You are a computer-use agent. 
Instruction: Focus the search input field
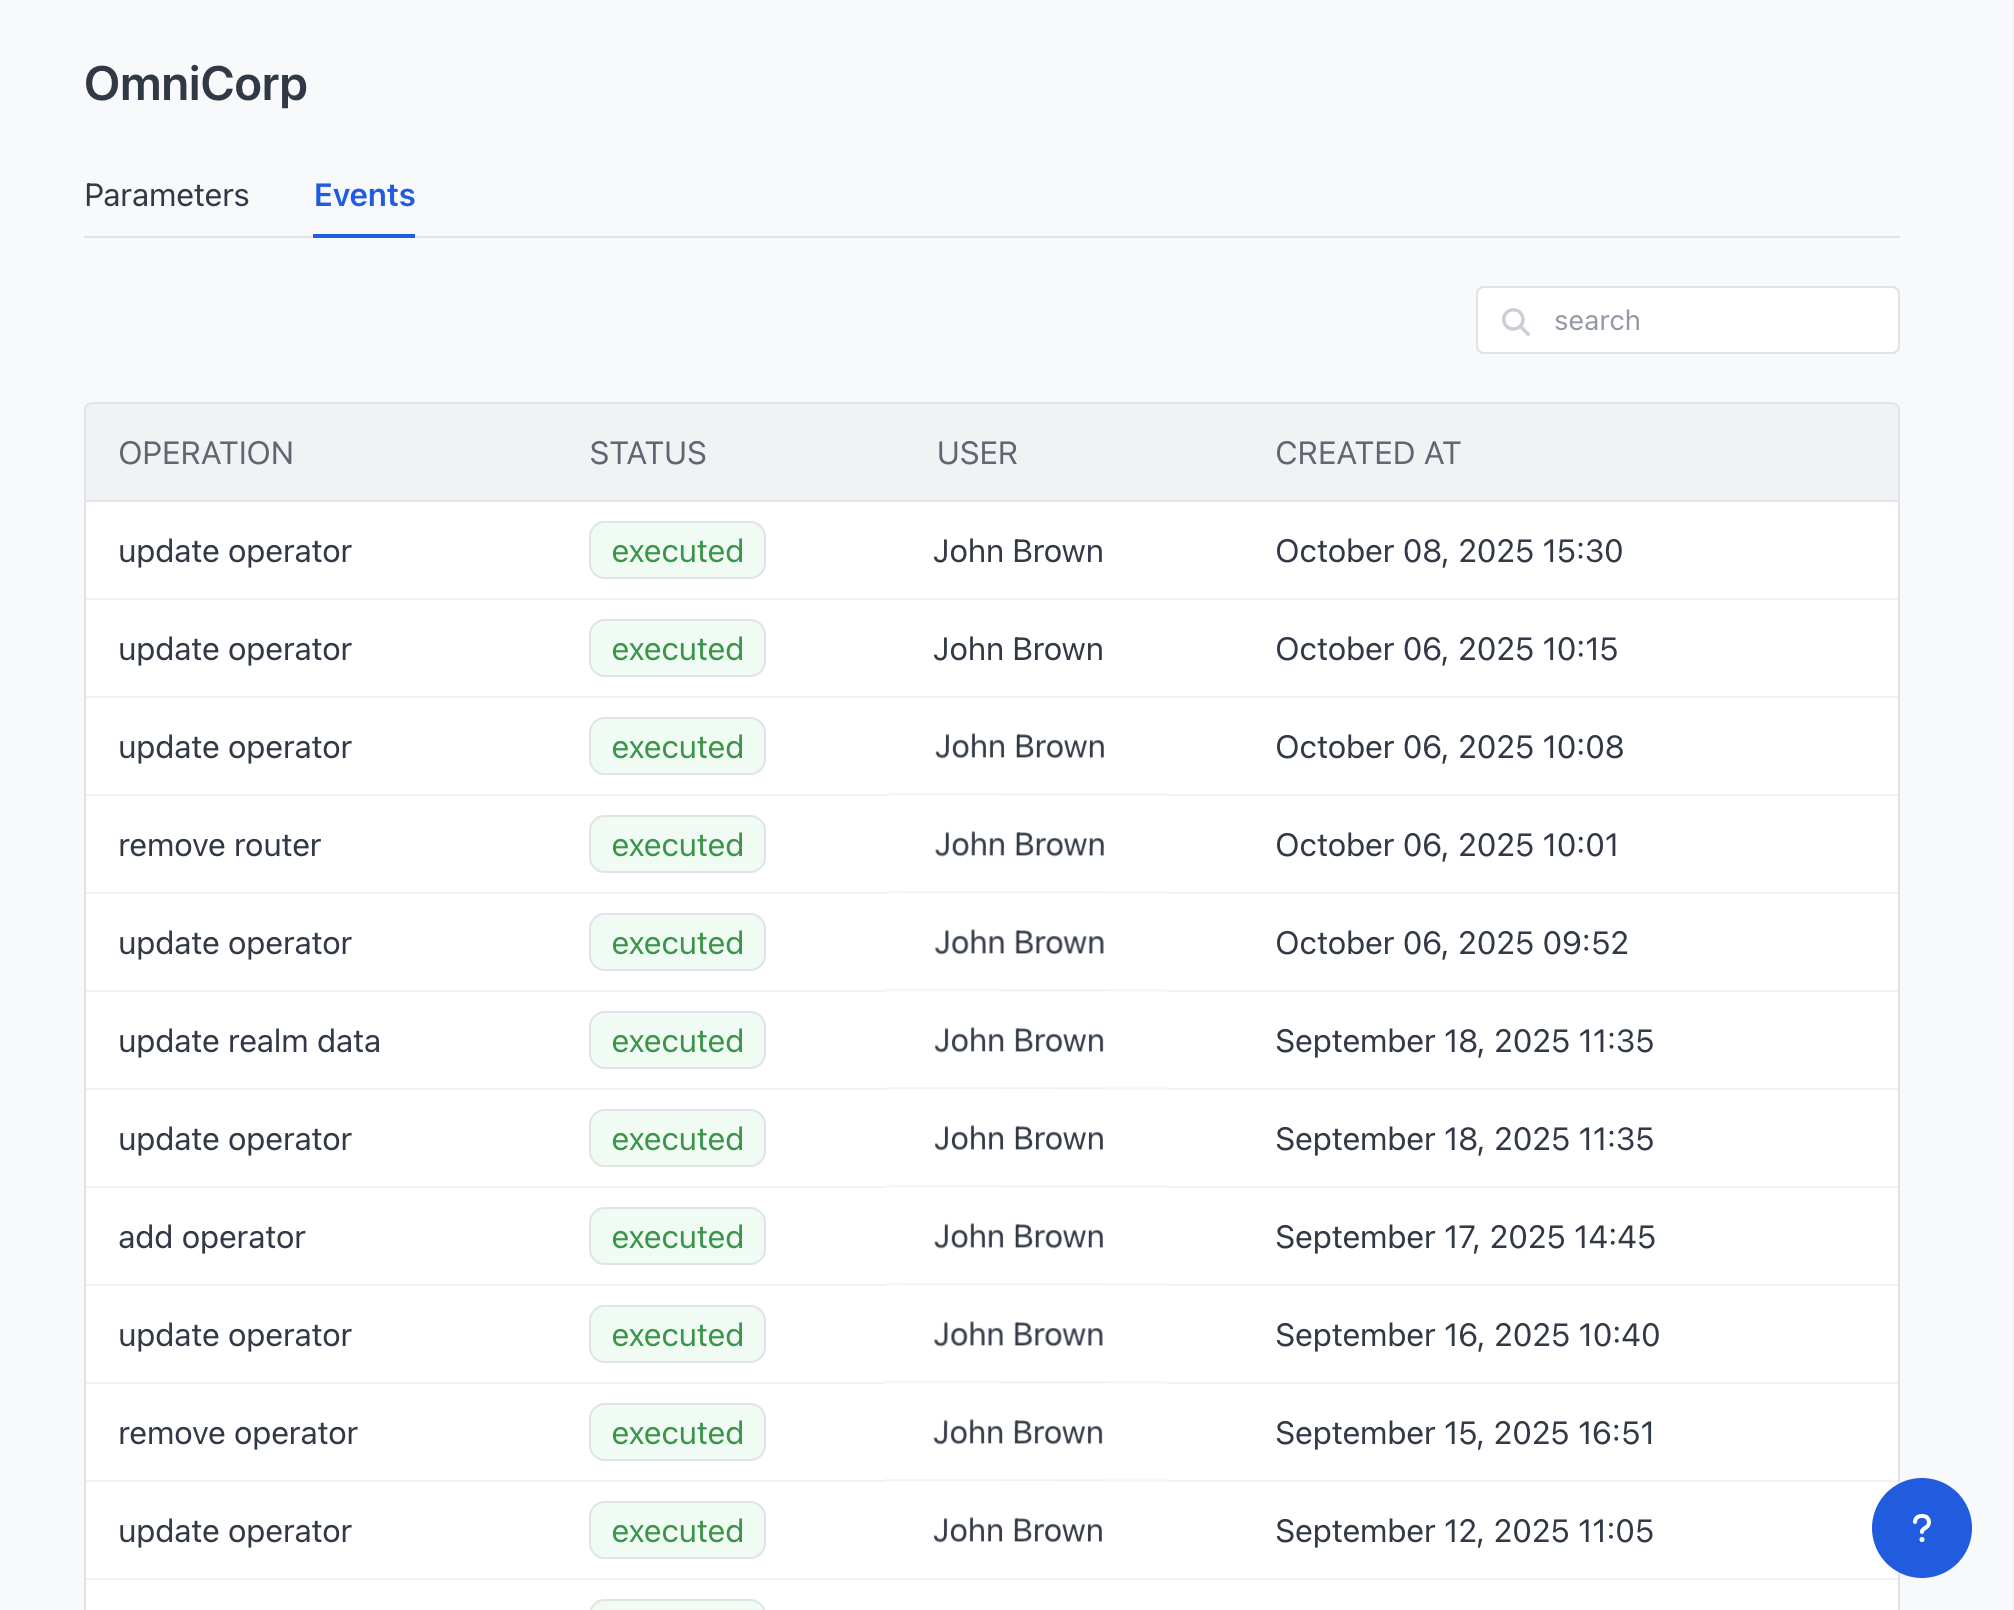coord(1715,321)
